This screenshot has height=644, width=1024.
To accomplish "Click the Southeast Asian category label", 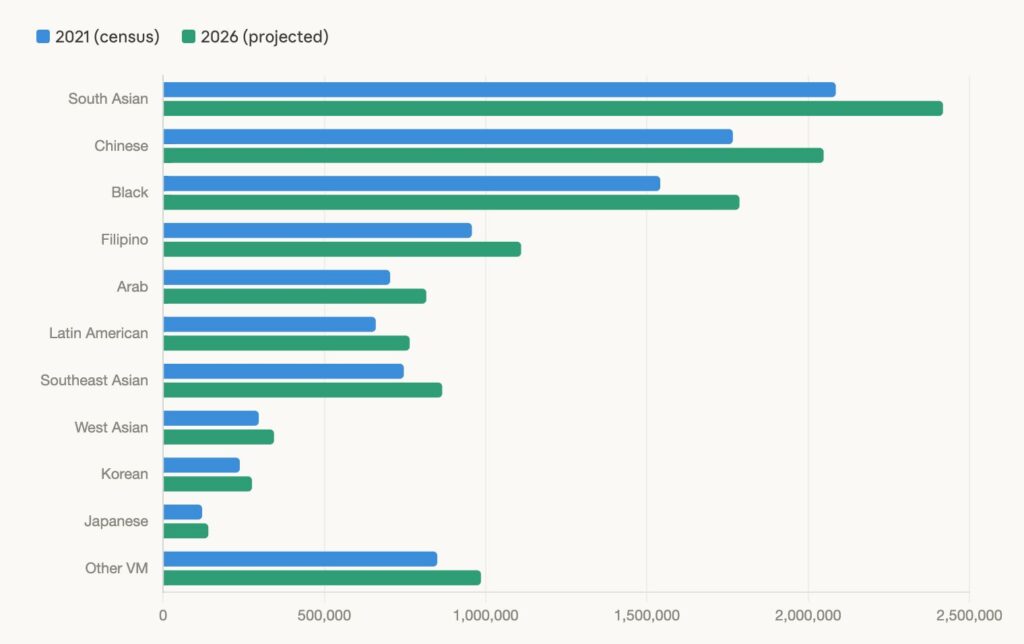I will tap(94, 380).
